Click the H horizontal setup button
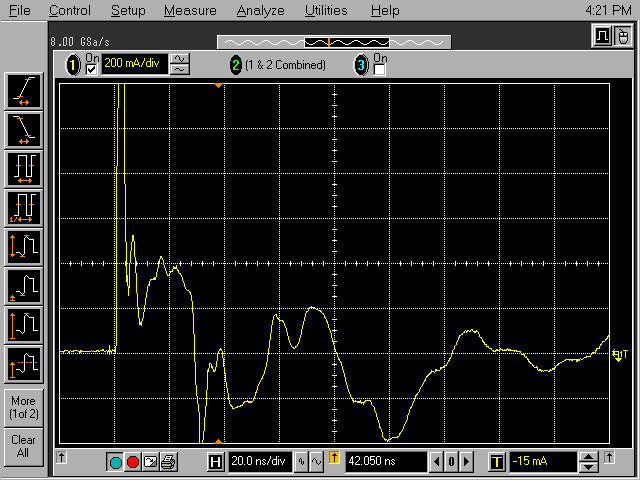 pyautogui.click(x=215, y=462)
